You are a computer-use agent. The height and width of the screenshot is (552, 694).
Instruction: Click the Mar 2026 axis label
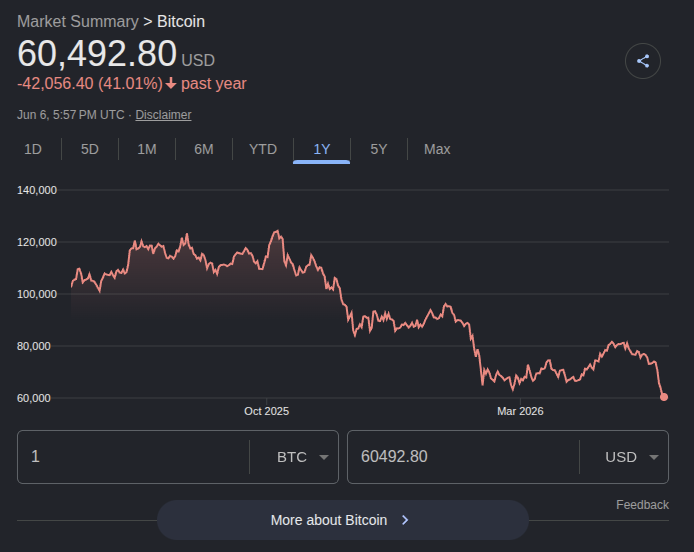coord(520,411)
